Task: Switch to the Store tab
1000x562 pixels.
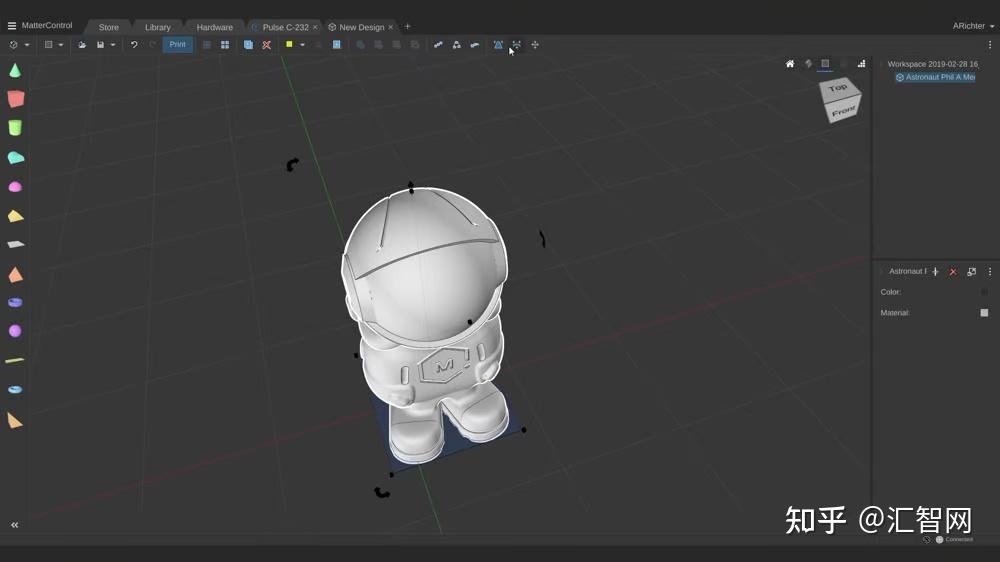Action: [x=108, y=27]
